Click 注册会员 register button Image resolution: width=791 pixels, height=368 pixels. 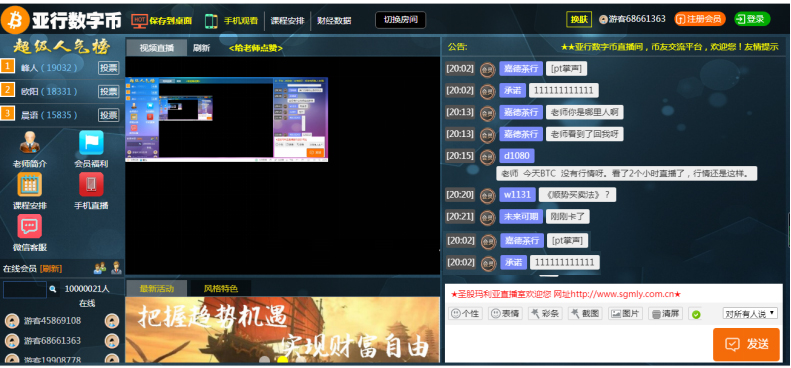pyautogui.click(x=700, y=19)
